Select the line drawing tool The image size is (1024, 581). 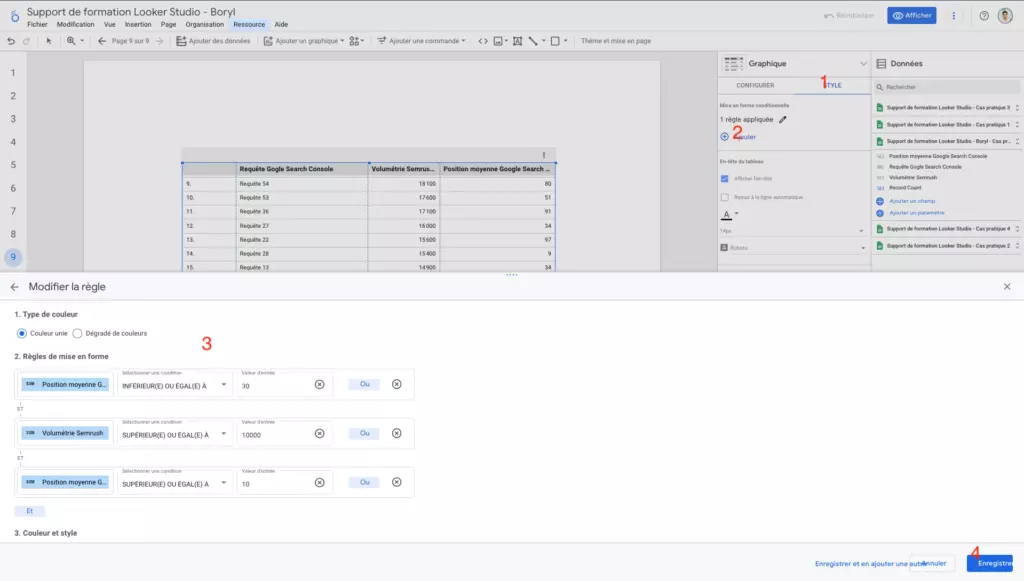point(533,41)
